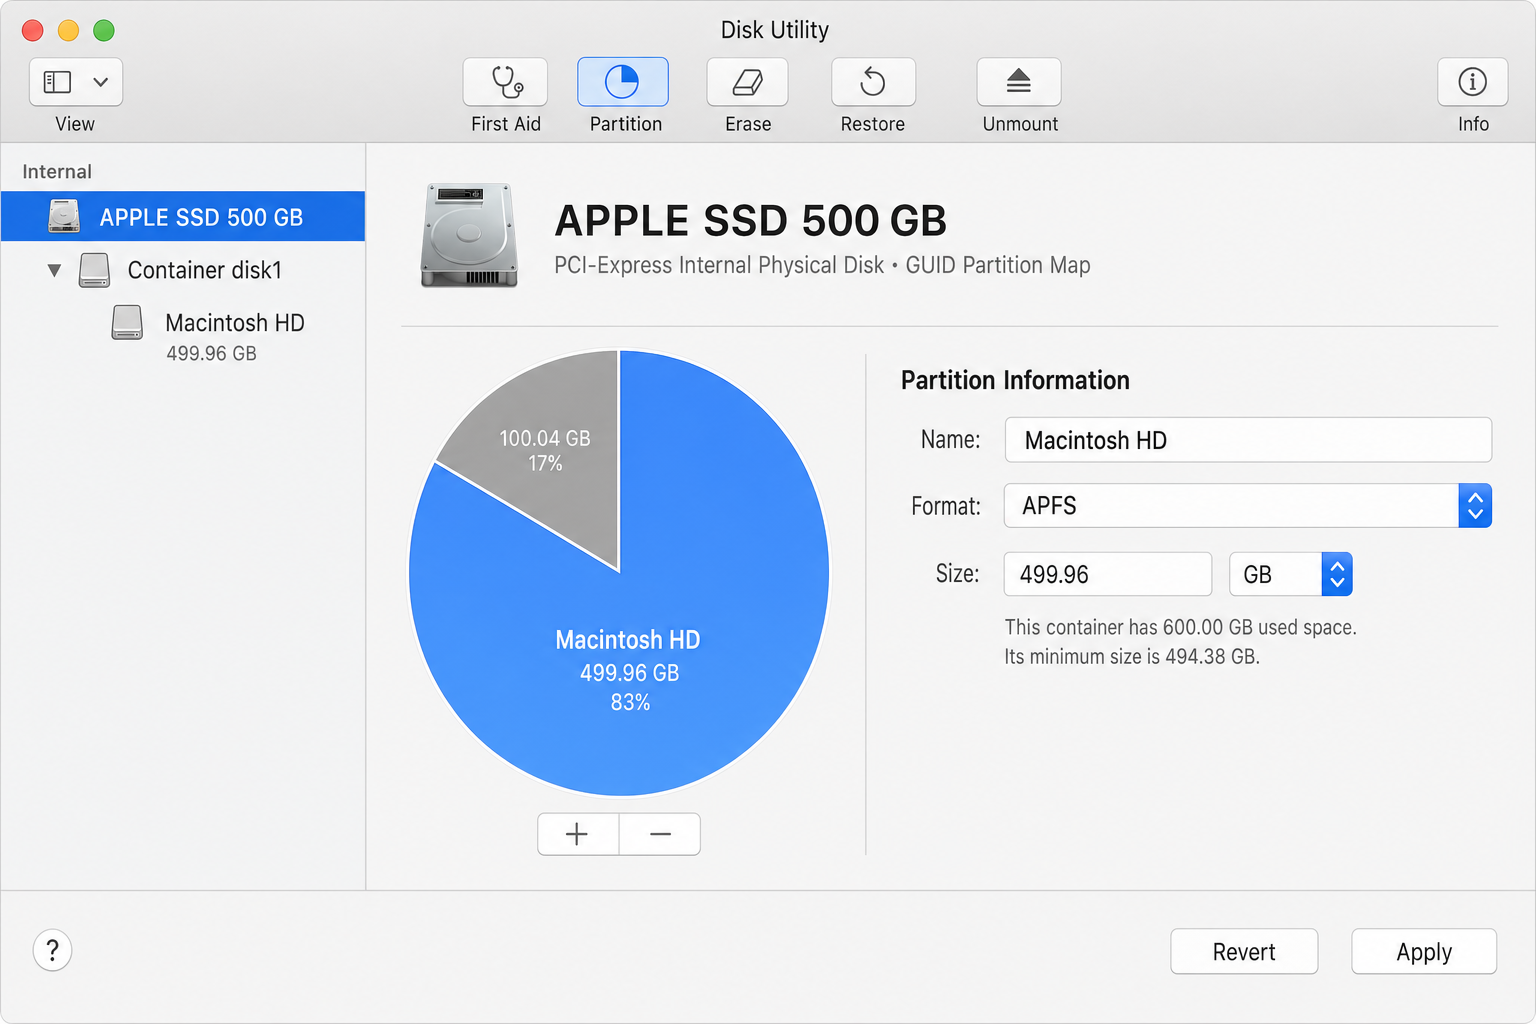
Task: Collapse the Container disk1 disclosure triangle
Action: pyautogui.click(x=54, y=270)
